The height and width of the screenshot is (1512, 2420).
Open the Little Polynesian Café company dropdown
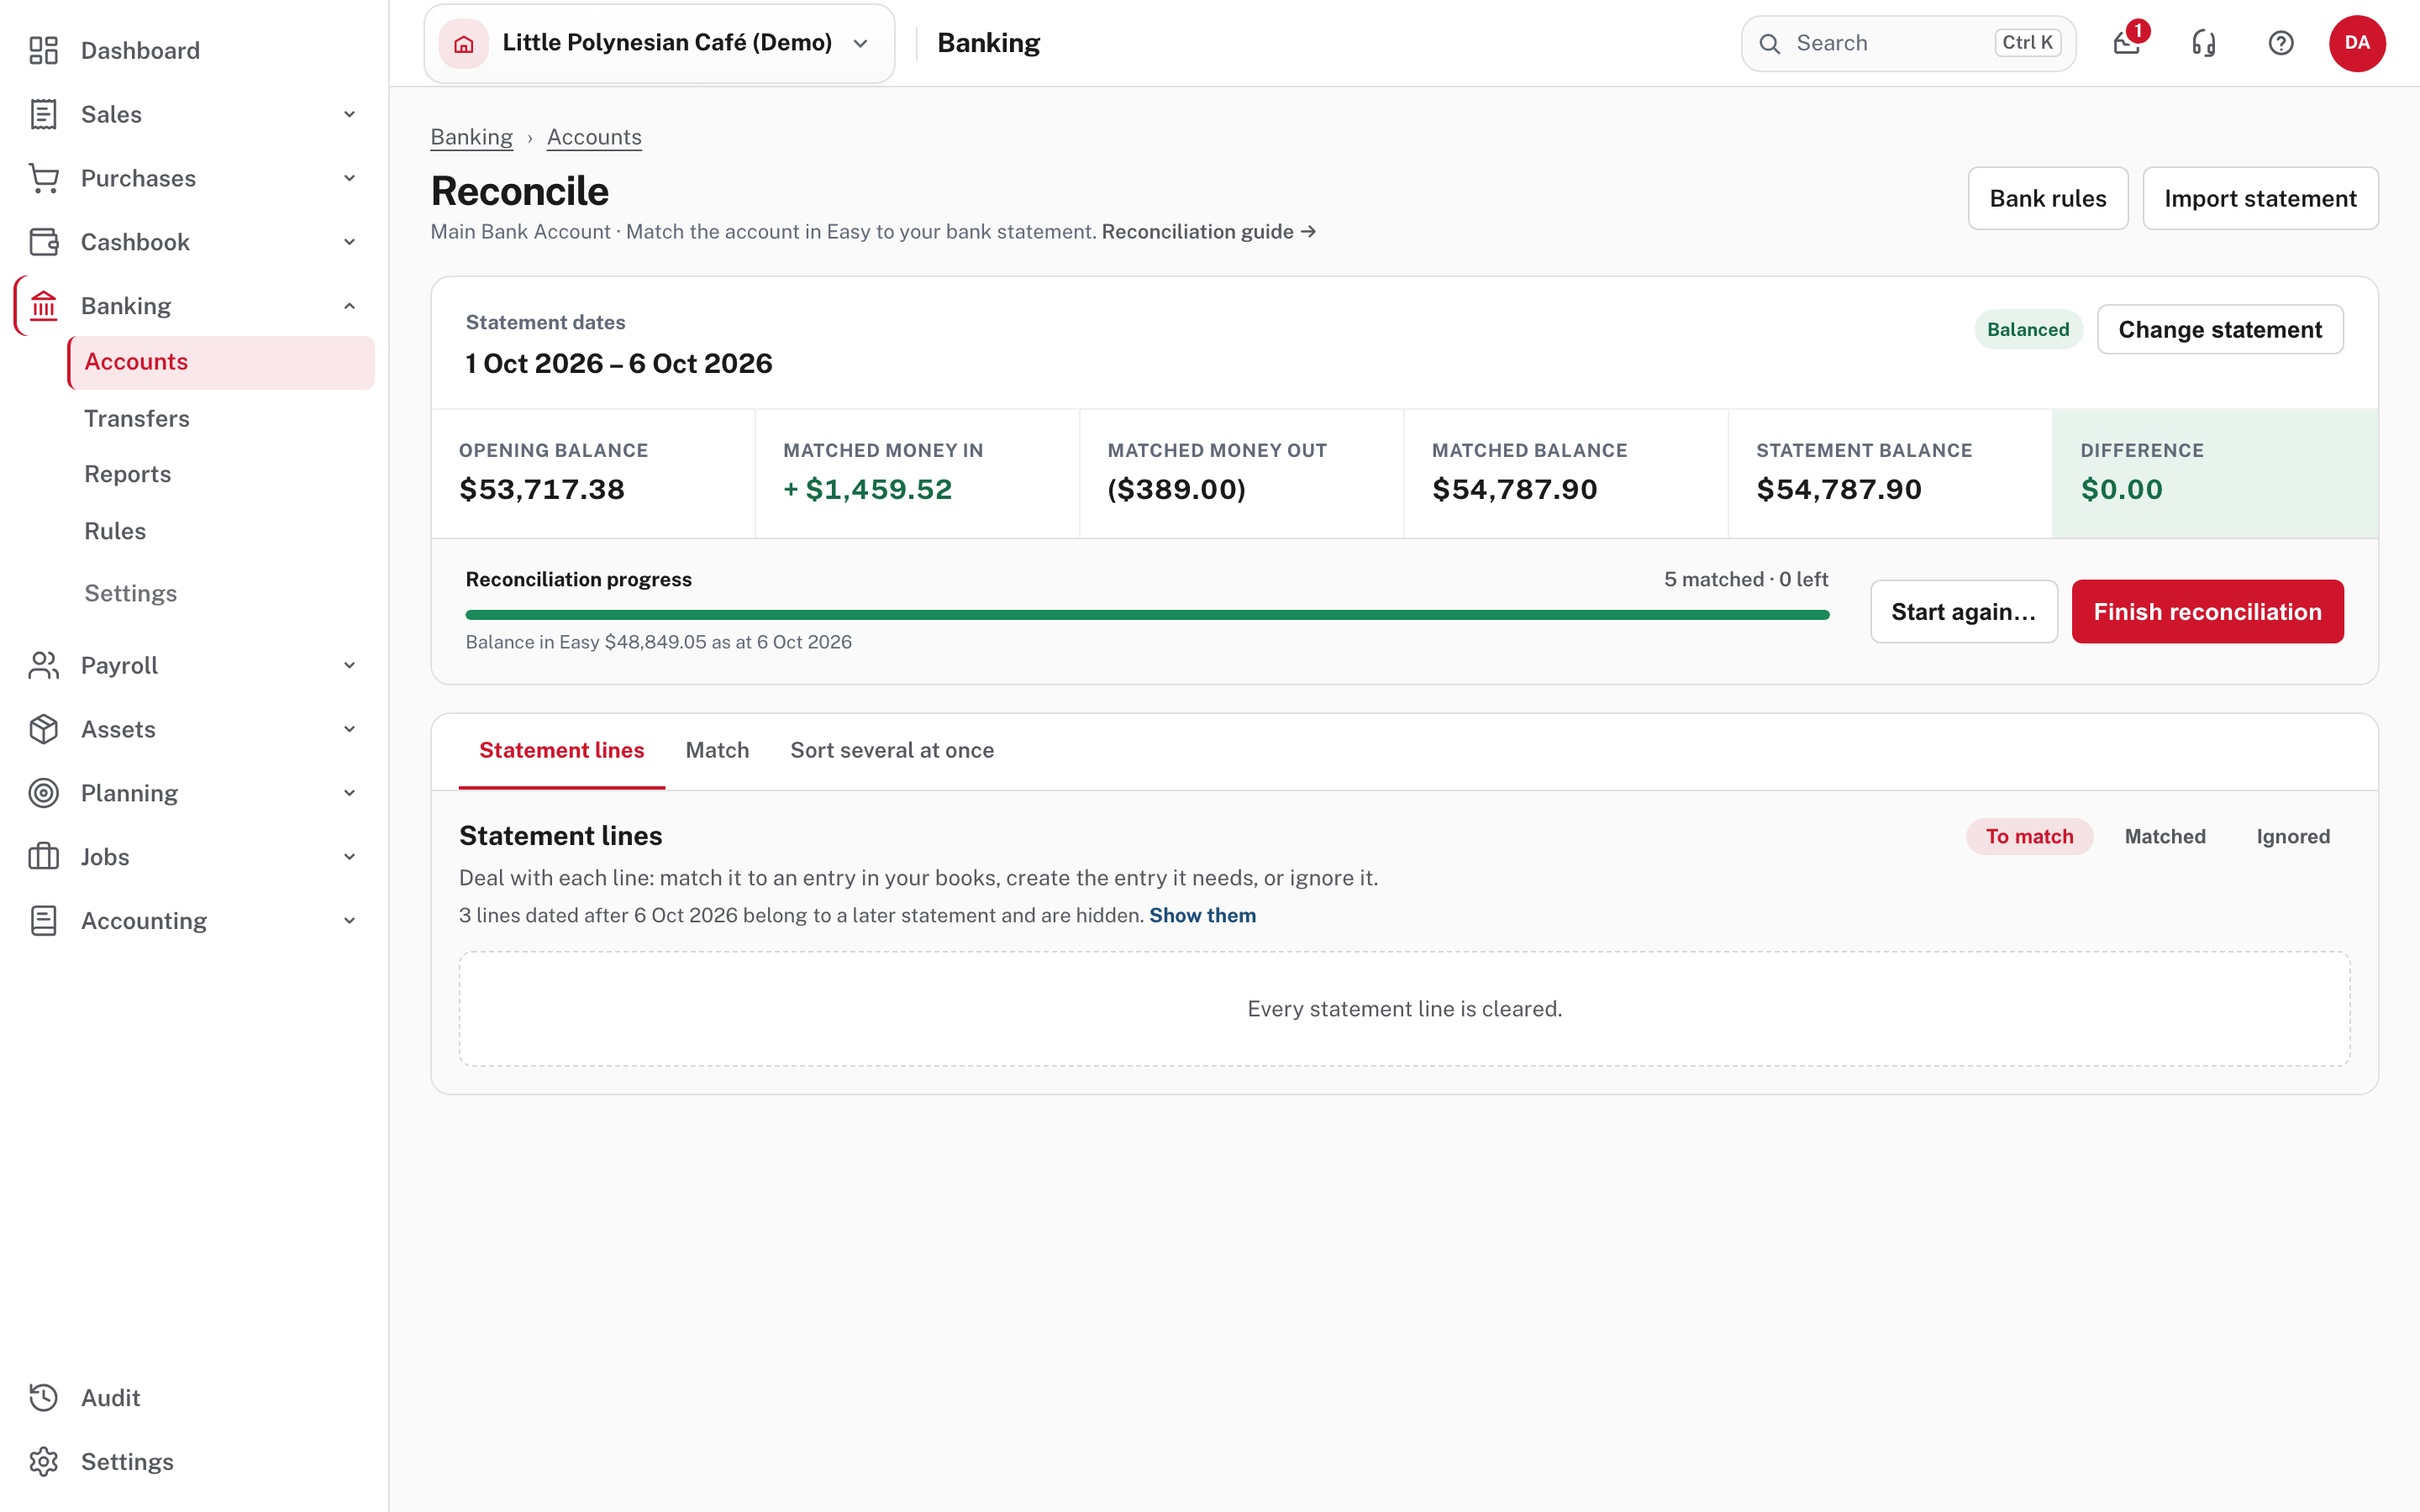tap(659, 43)
